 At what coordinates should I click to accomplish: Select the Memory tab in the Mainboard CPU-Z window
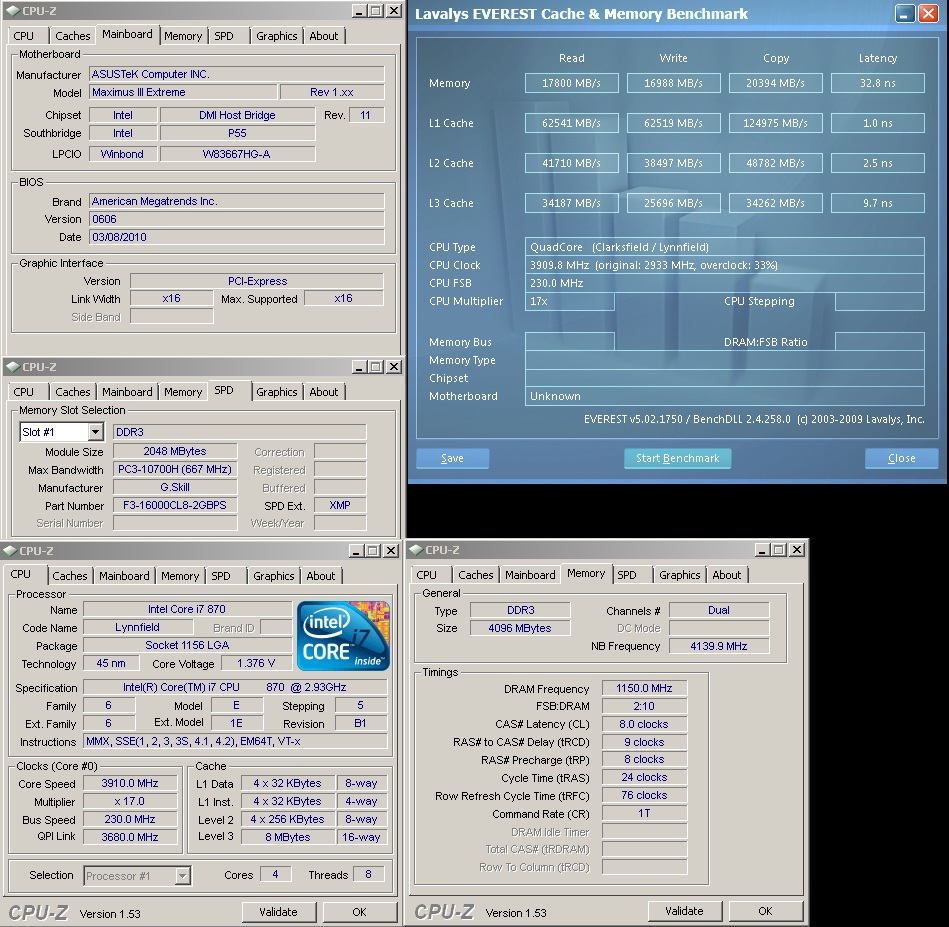183,36
